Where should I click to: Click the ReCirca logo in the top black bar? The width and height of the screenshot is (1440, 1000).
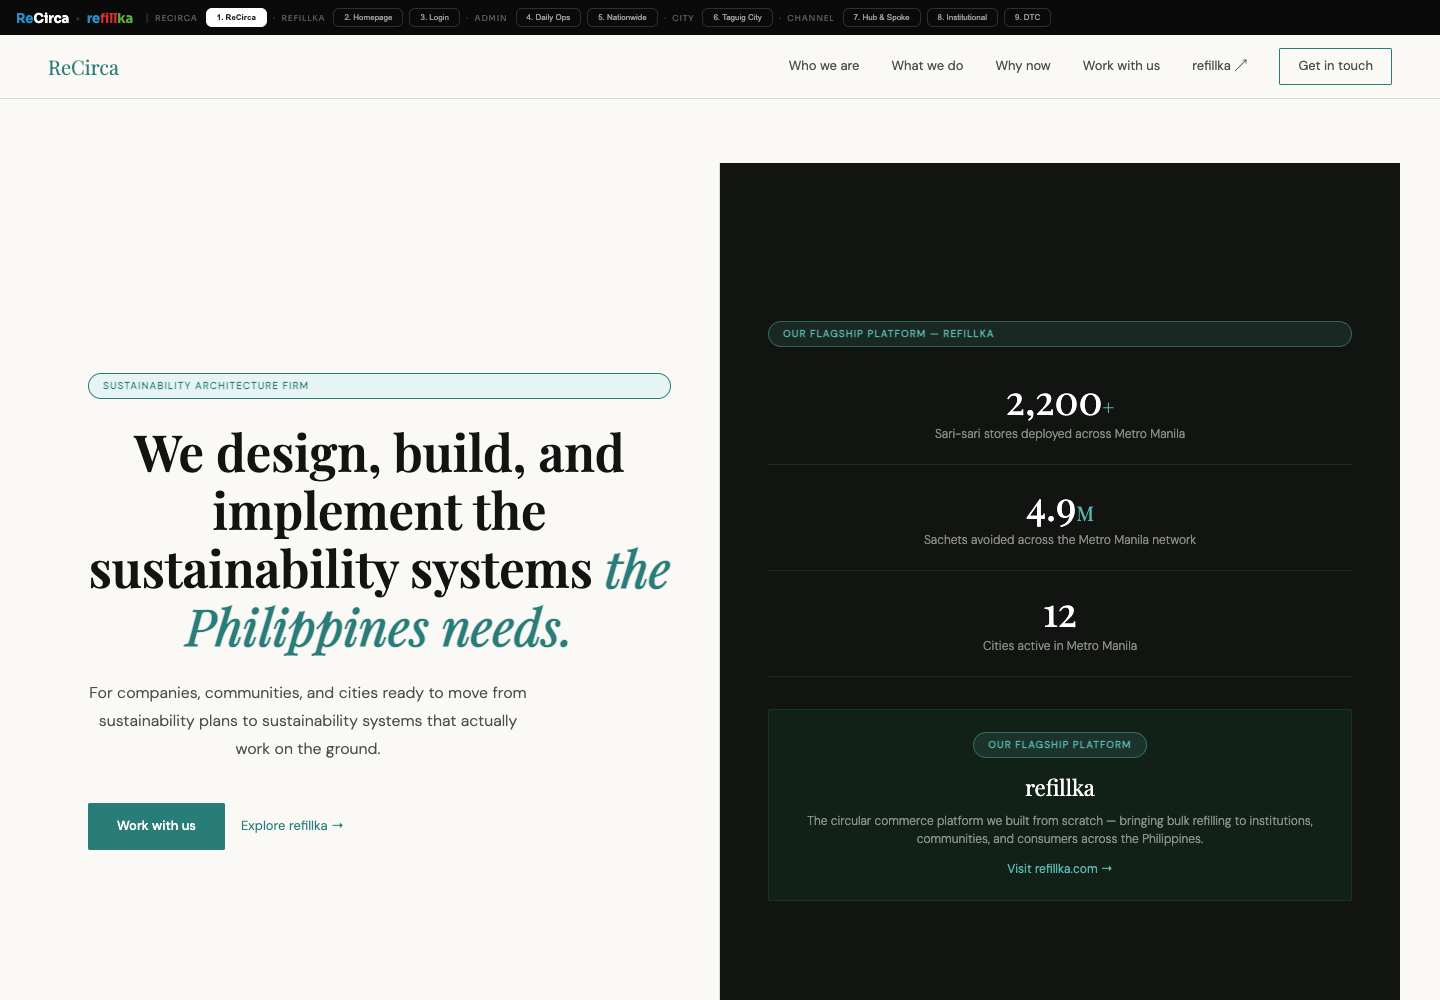point(42,18)
